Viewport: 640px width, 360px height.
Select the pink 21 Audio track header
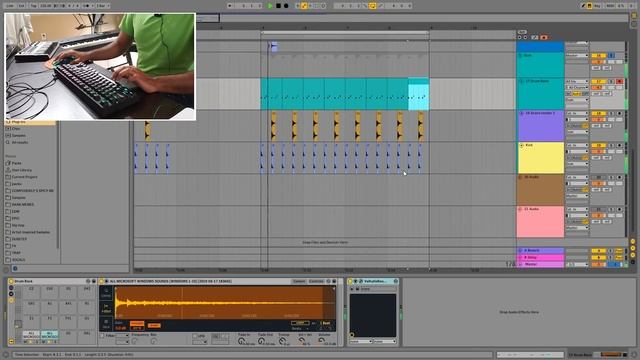coord(540,222)
